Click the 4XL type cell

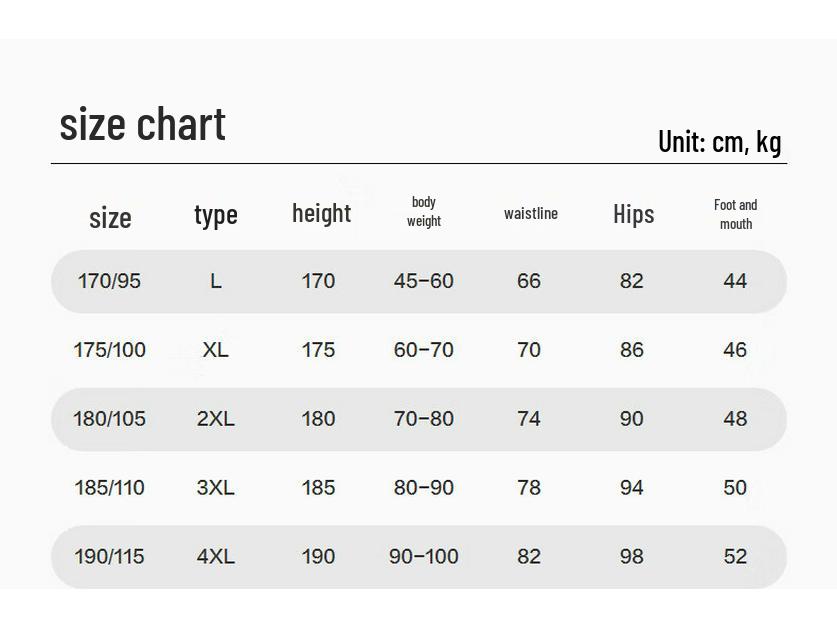(x=215, y=557)
